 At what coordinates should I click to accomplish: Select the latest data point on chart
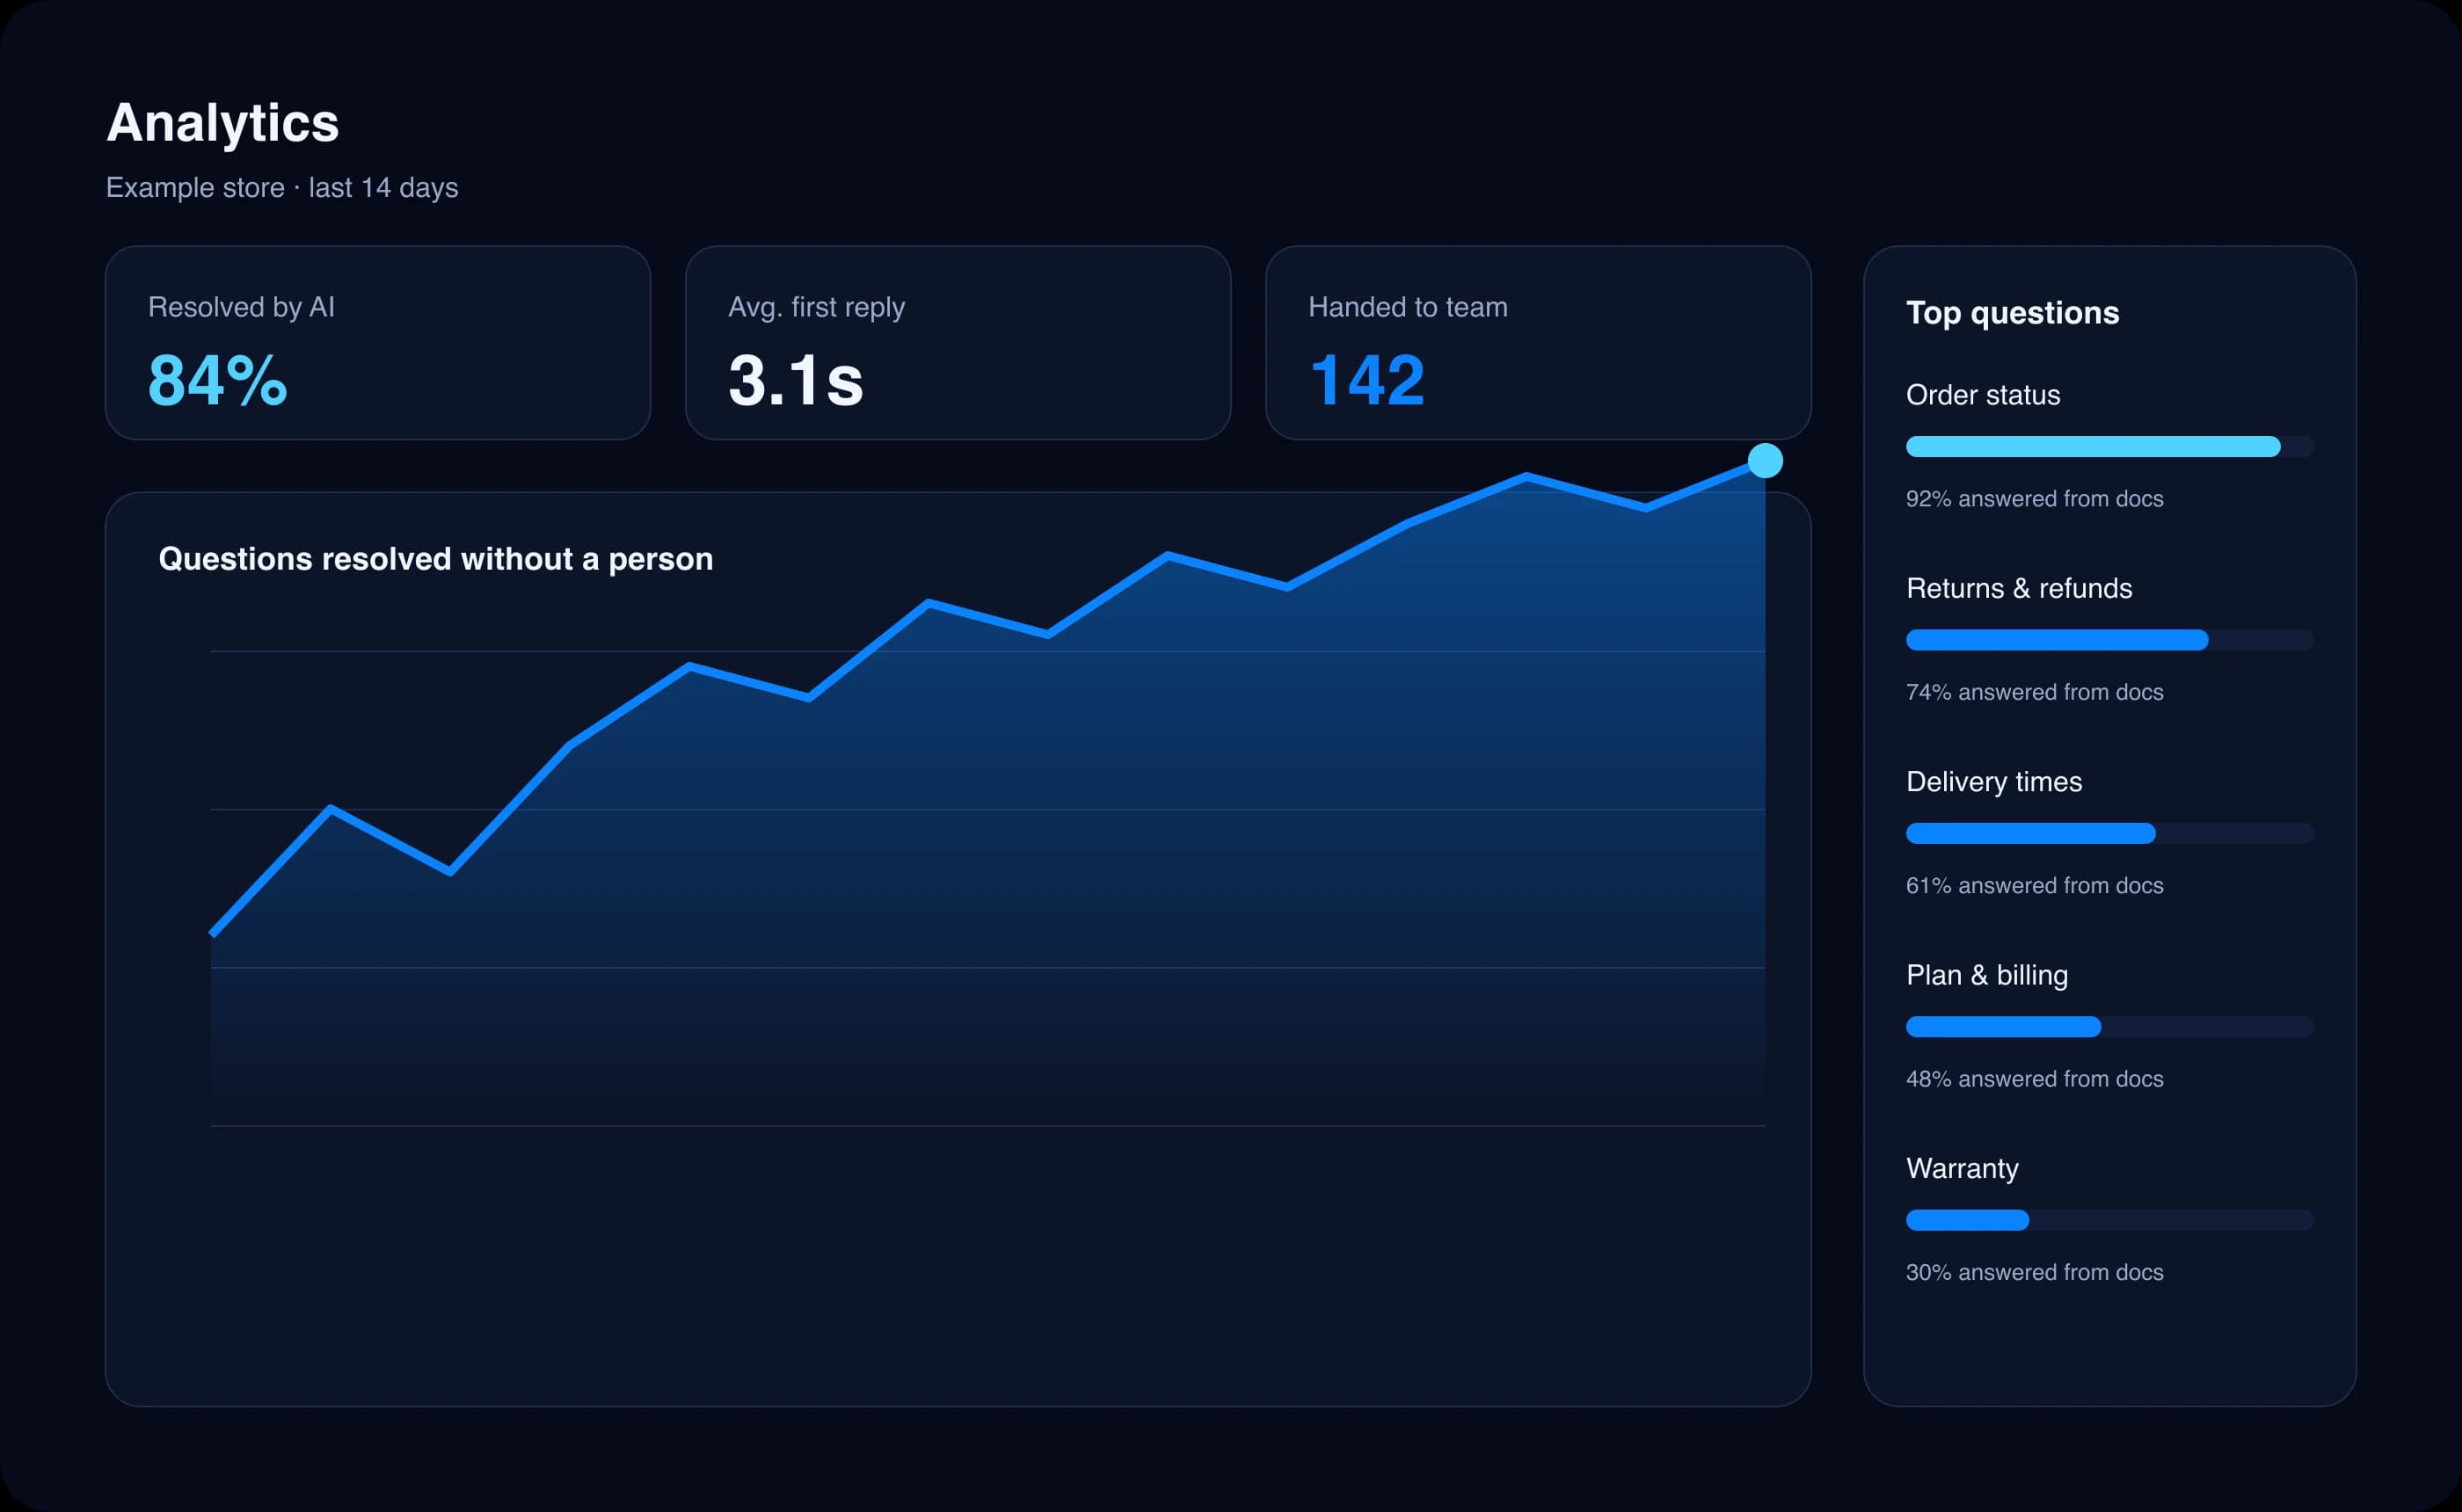click(1765, 461)
